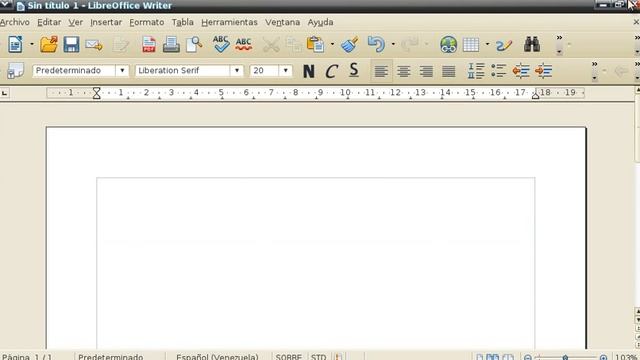The width and height of the screenshot is (640, 360).
Task: Toggle numbered list
Action: [x=476, y=71]
